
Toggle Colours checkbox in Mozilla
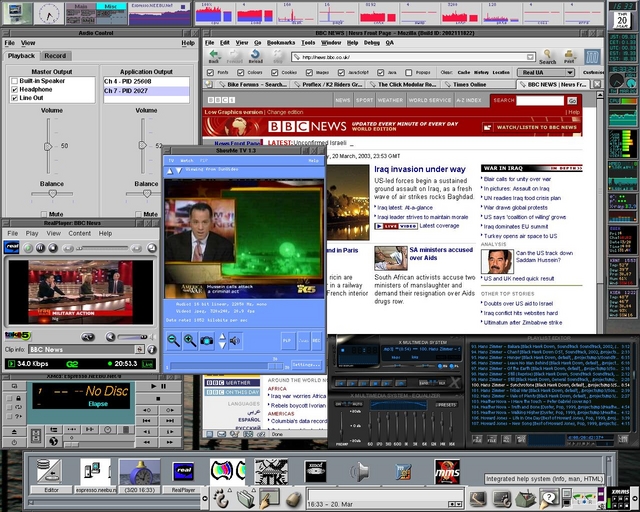coord(240,72)
